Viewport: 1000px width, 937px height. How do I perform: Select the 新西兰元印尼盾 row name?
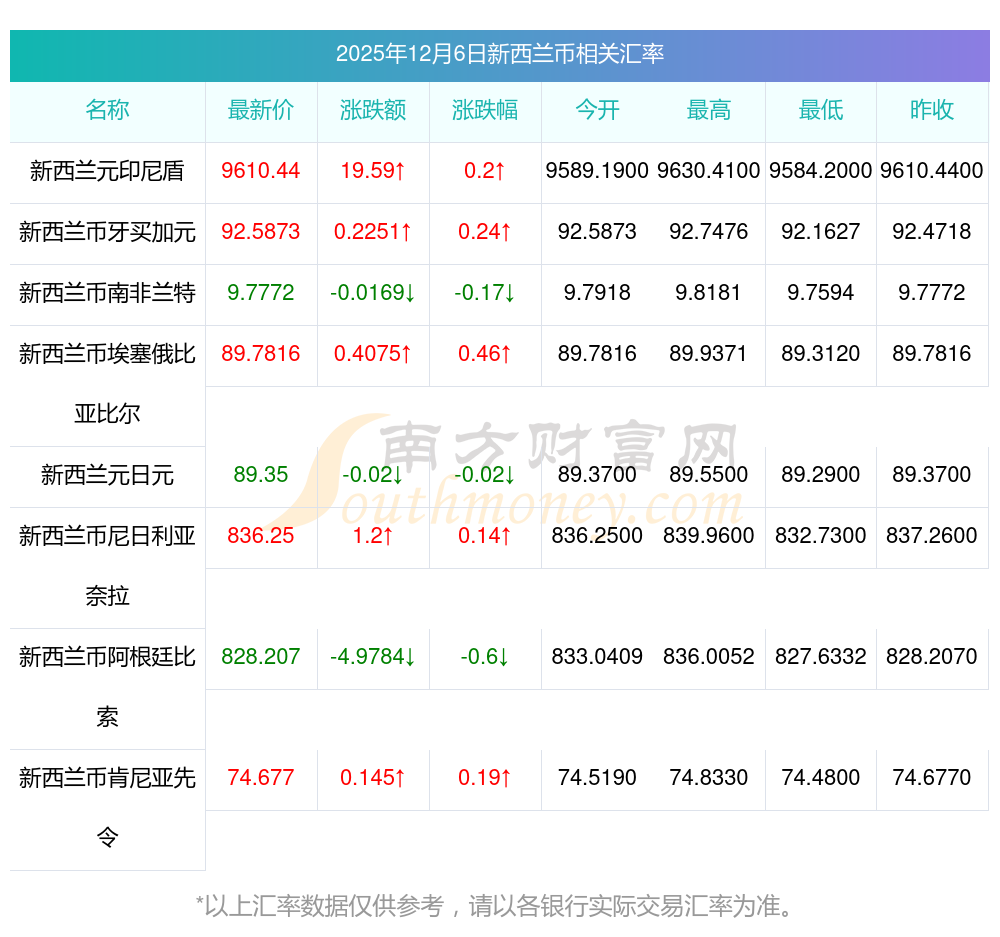point(107,171)
